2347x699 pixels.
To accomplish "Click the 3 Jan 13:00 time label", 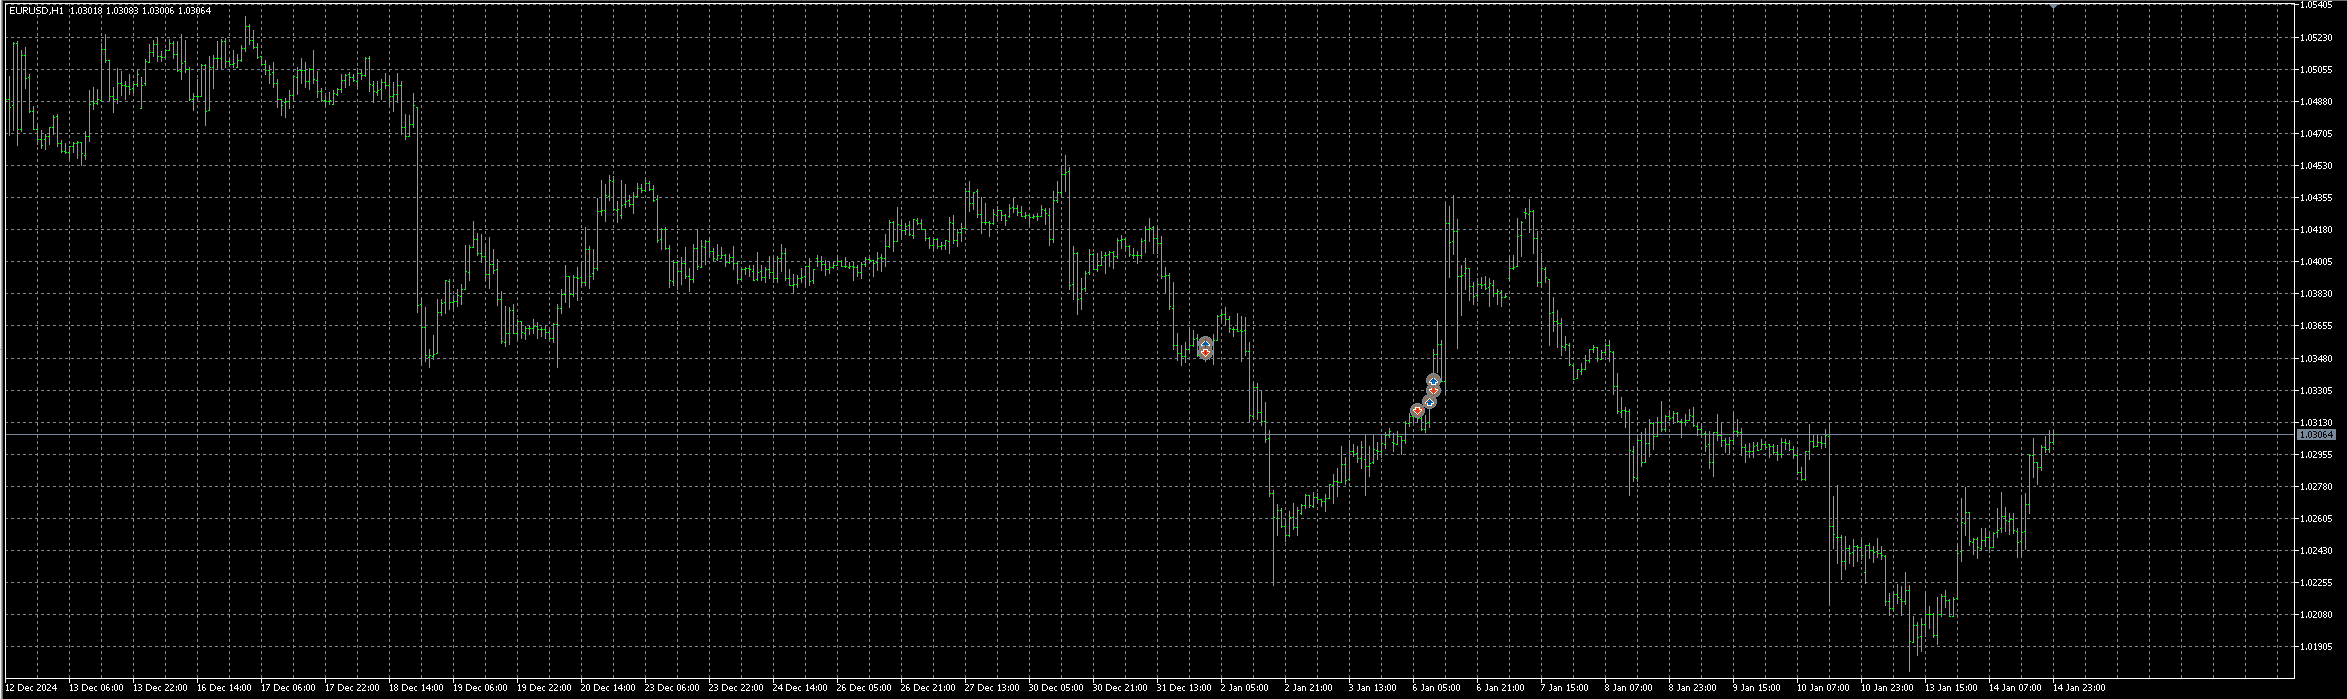I will coord(1373,688).
